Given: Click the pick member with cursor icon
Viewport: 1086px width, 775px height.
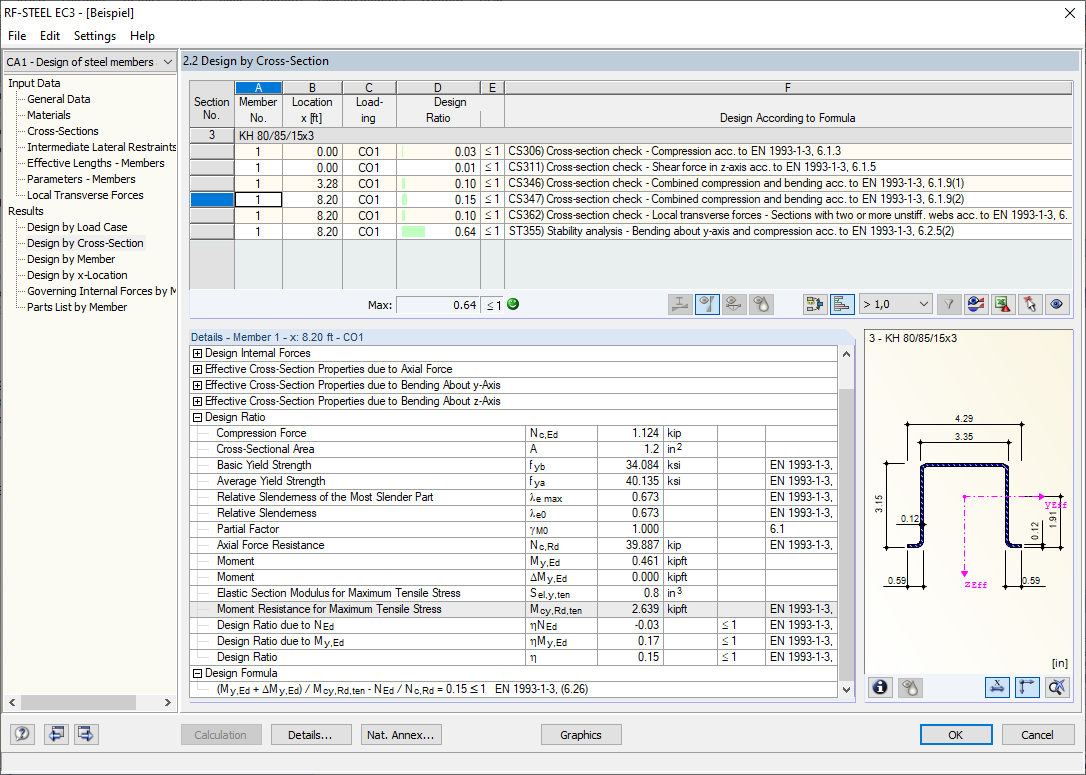Looking at the screenshot, I should tap(1029, 304).
